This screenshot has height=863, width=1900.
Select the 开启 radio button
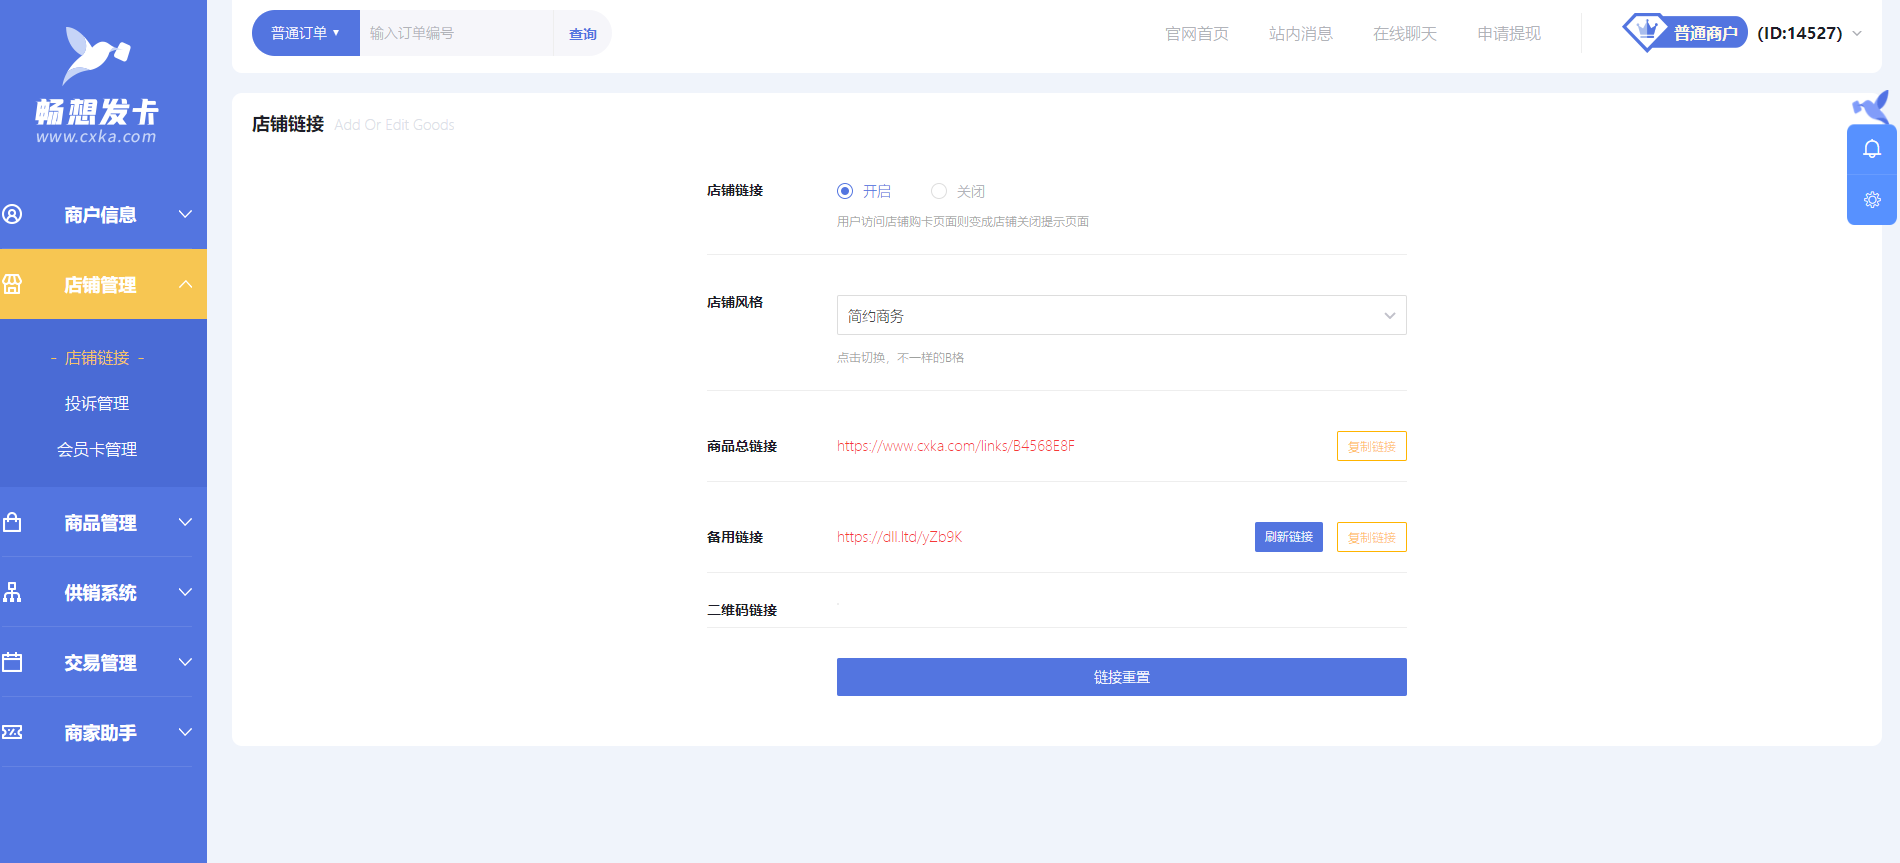click(x=845, y=191)
